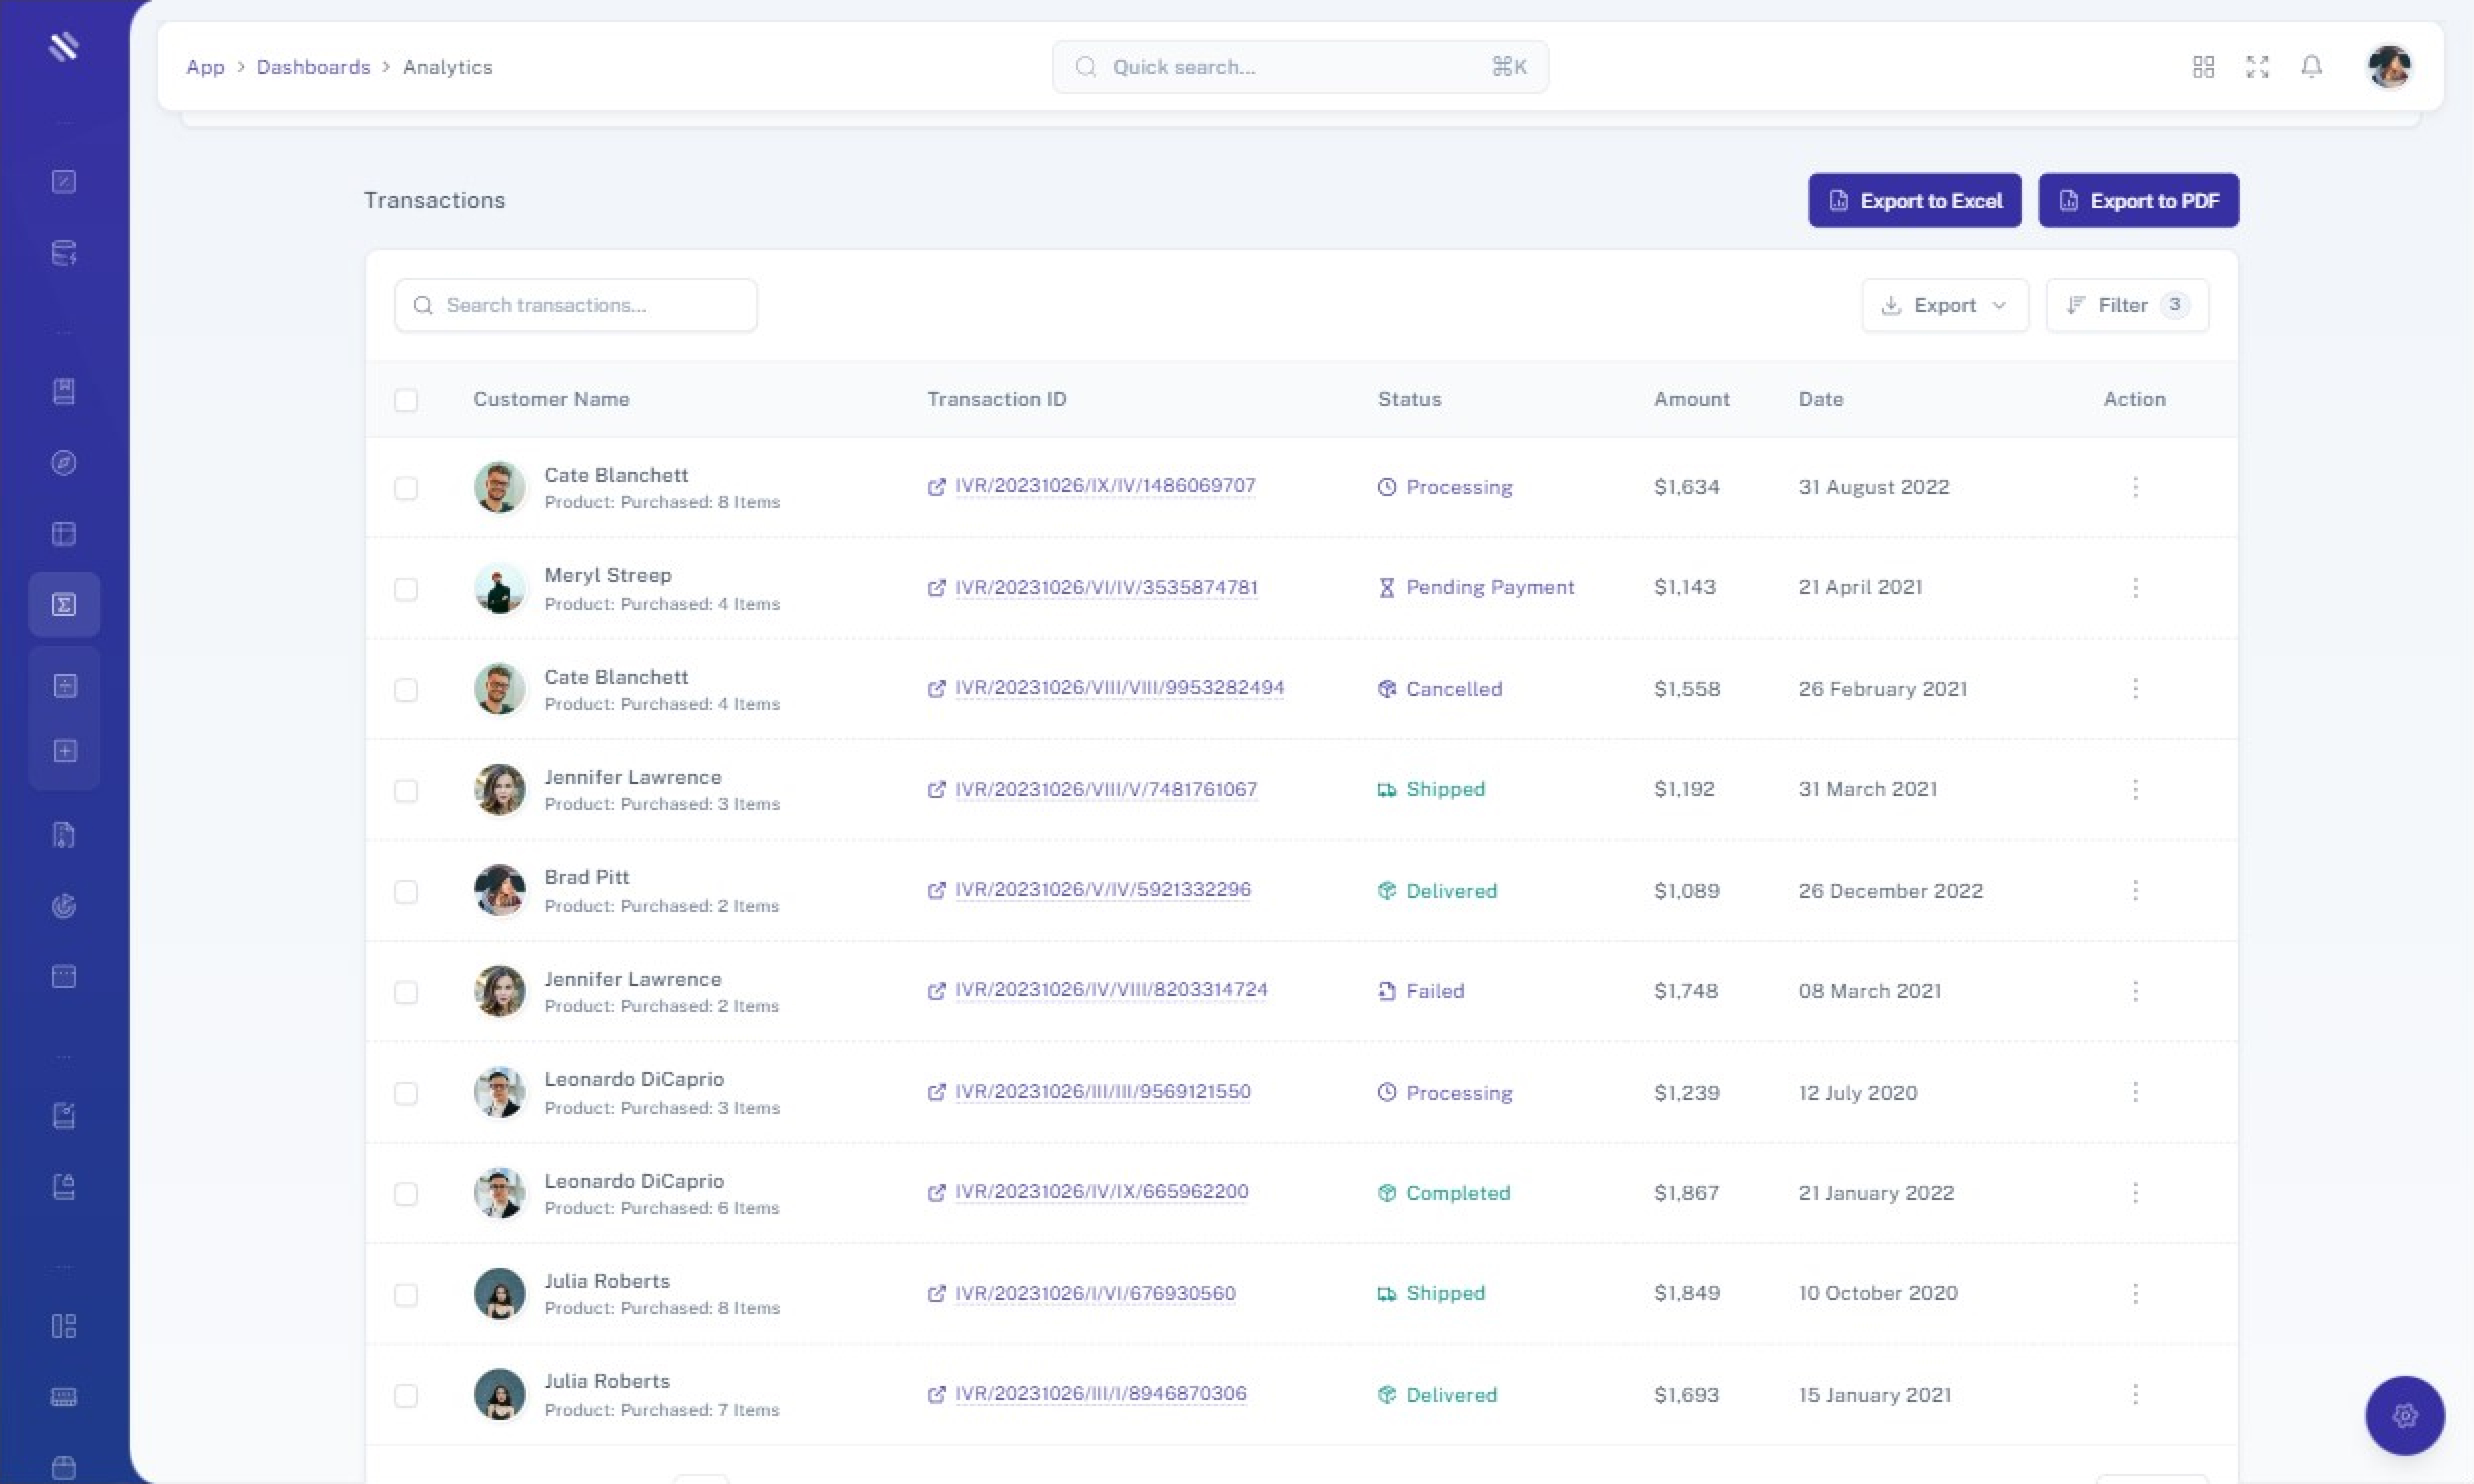Open the Filter options button
Image resolution: width=2474 pixels, height=1484 pixels.
tap(2126, 305)
